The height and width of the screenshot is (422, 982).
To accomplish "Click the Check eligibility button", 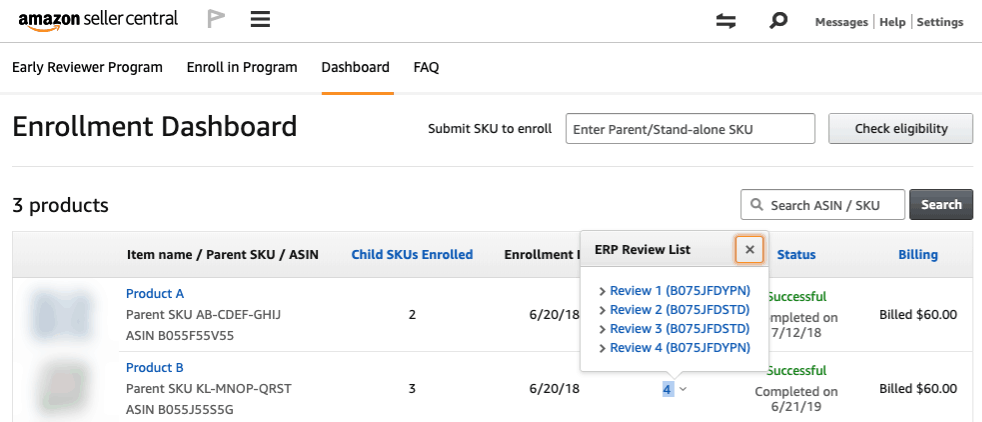I will click(901, 129).
